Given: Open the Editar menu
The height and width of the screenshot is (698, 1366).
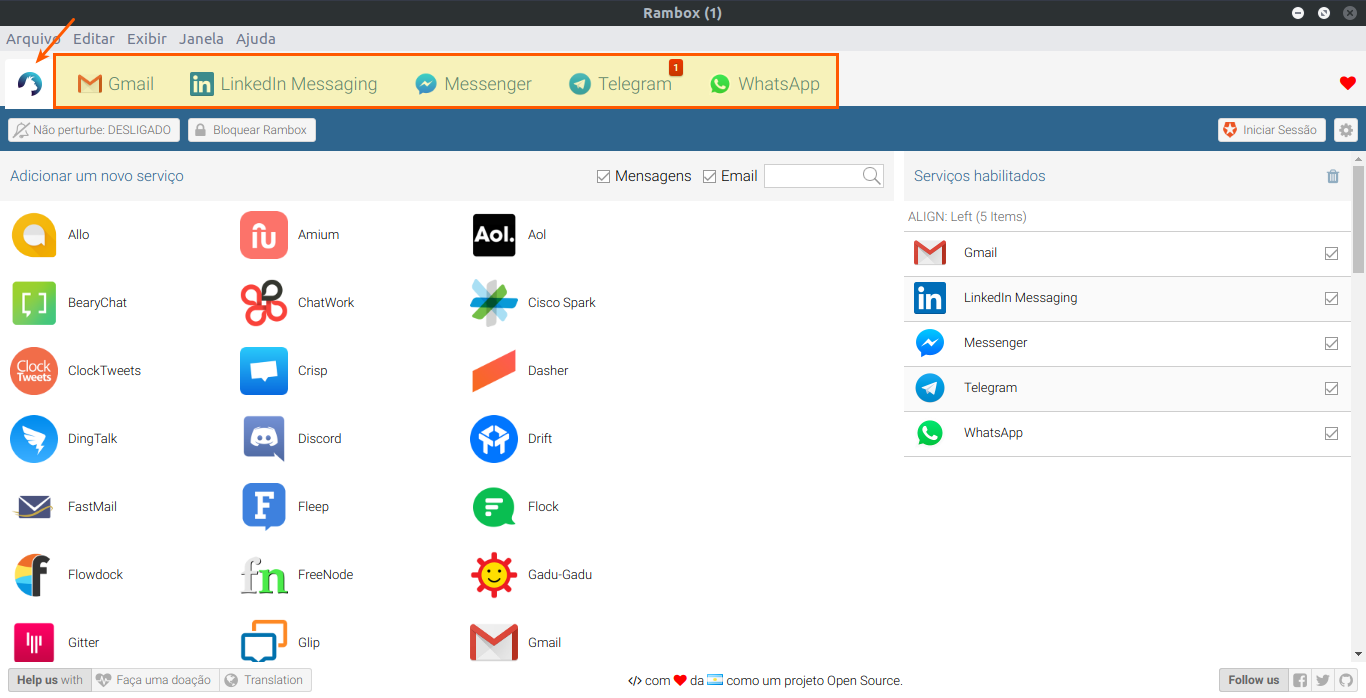Looking at the screenshot, I should (94, 39).
